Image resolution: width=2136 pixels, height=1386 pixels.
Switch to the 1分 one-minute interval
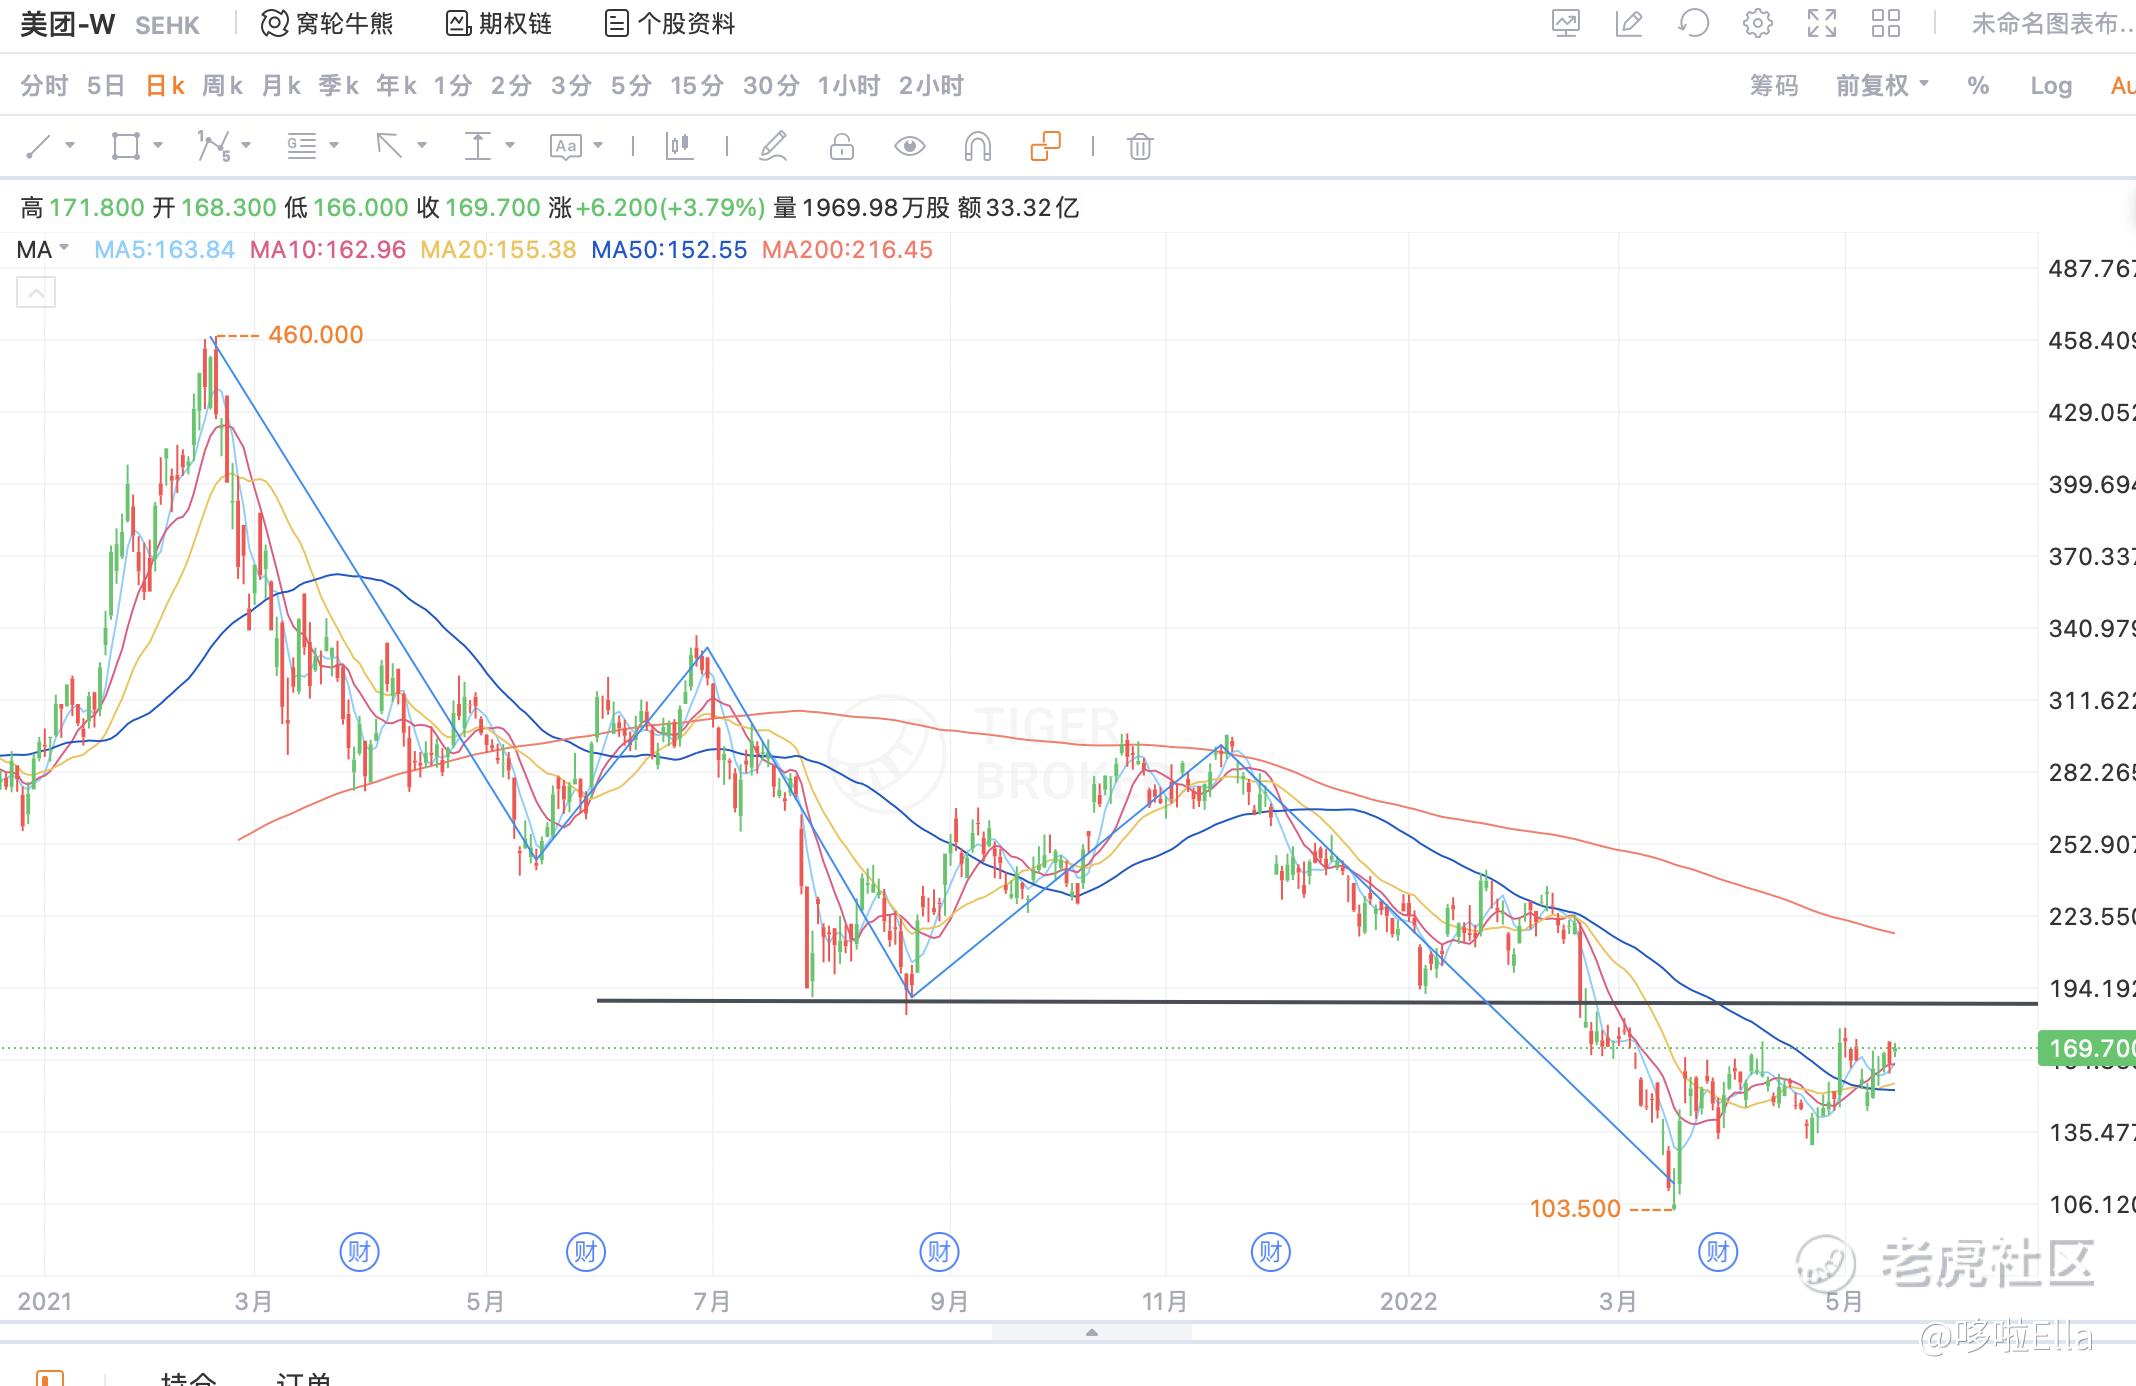[452, 86]
